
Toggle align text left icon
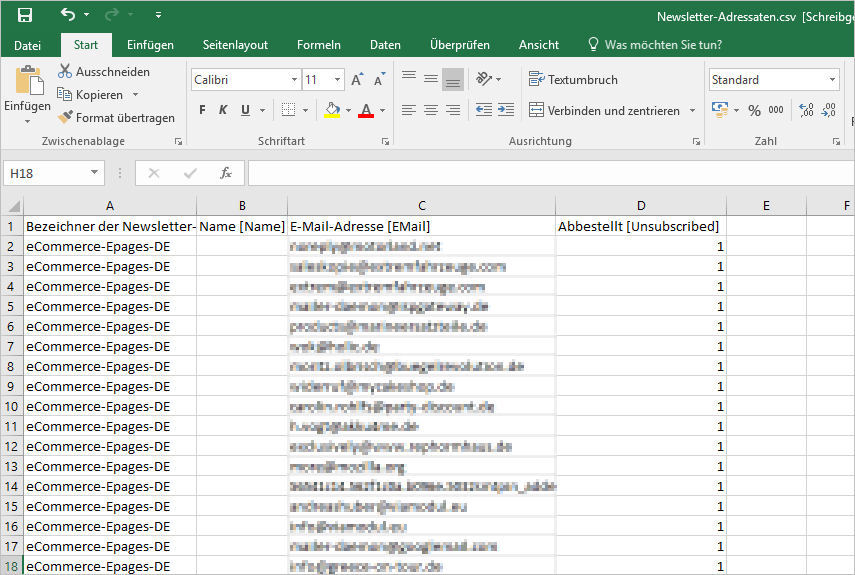coord(409,110)
